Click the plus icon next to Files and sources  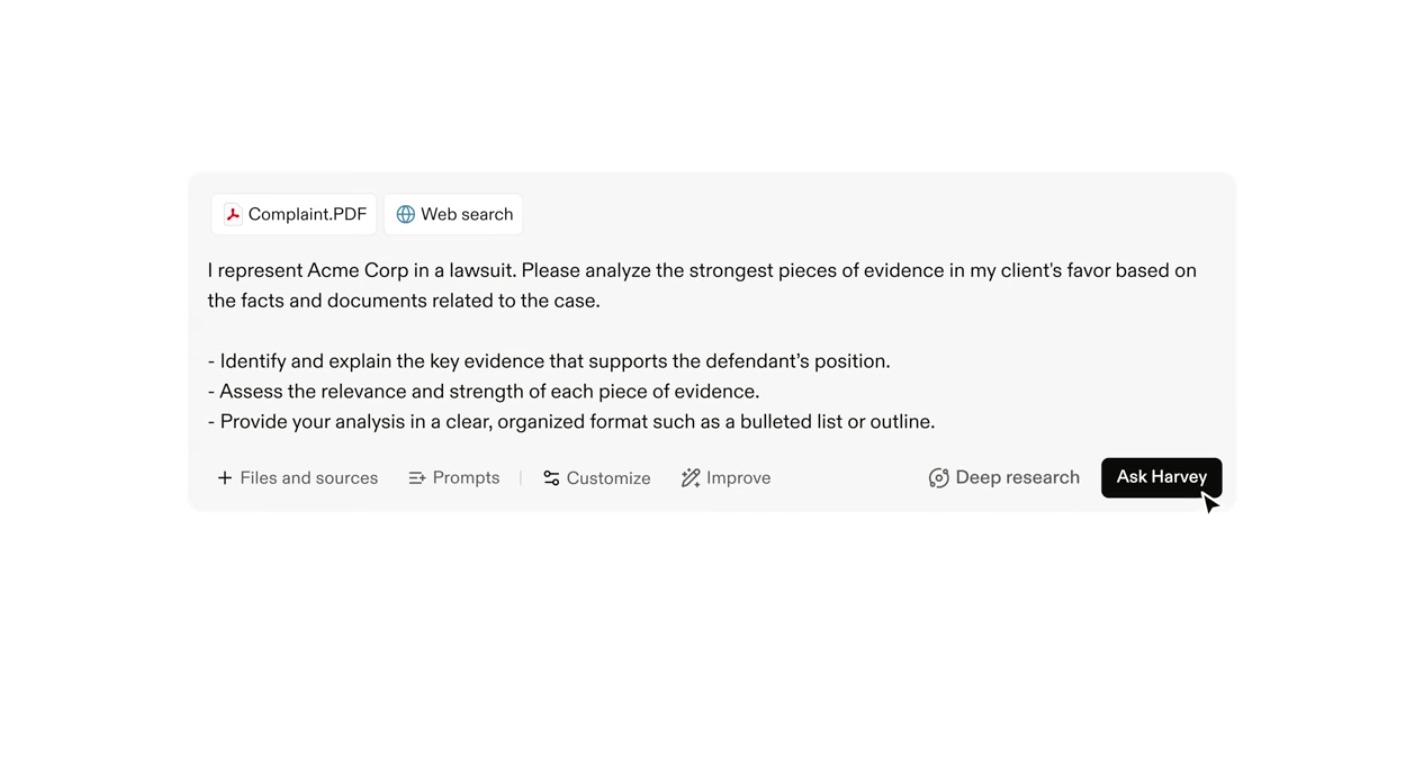(x=224, y=478)
